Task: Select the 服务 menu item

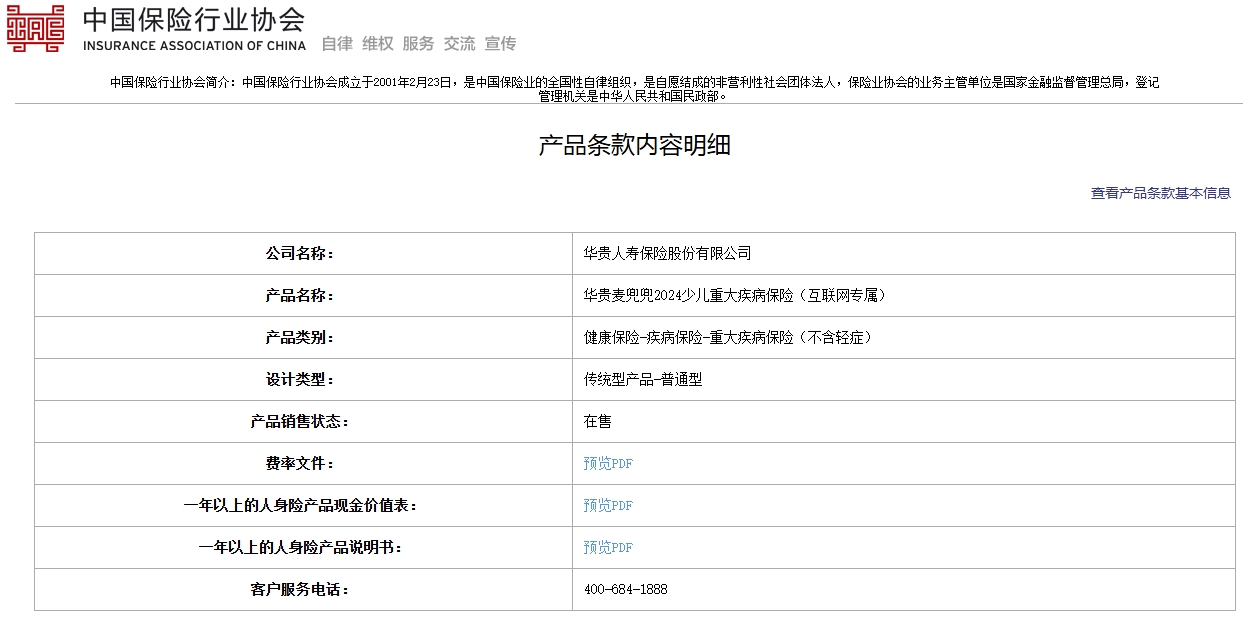Action: pos(417,43)
